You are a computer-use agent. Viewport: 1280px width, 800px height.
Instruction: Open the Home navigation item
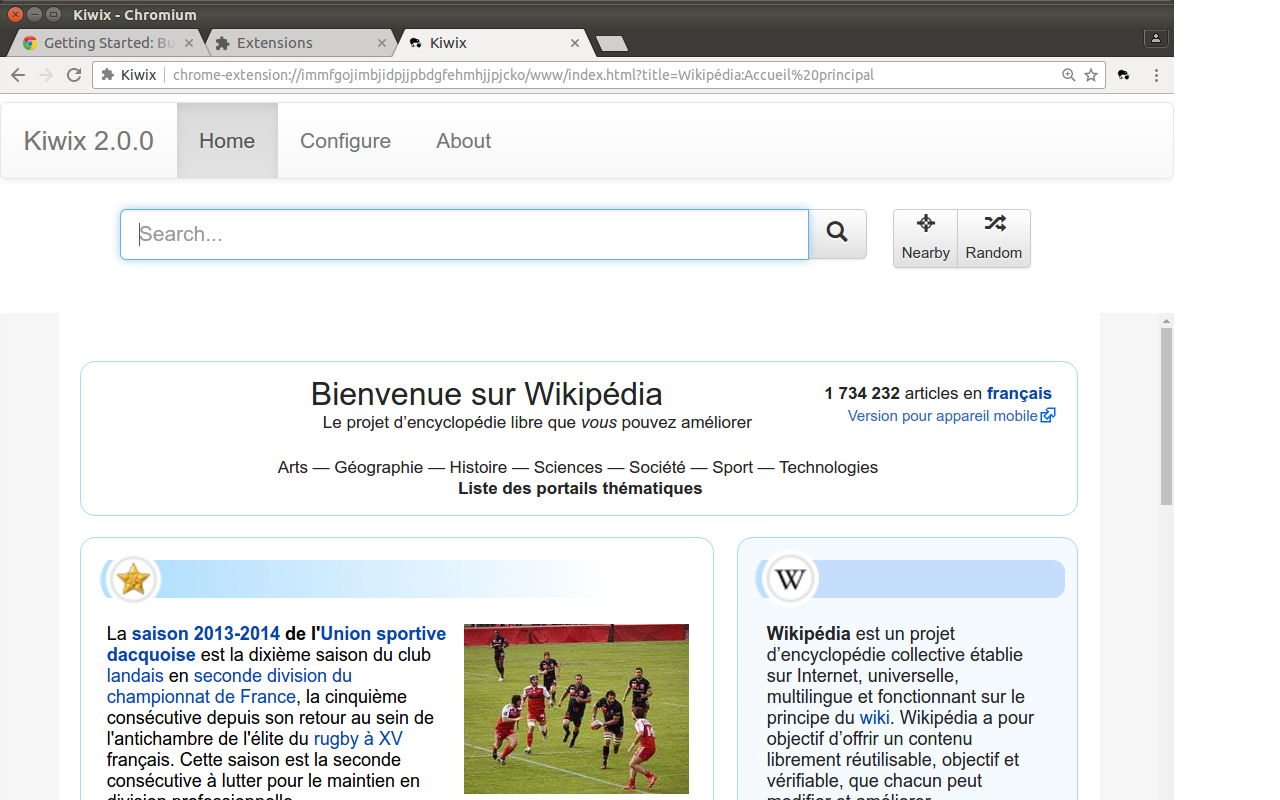click(x=227, y=141)
